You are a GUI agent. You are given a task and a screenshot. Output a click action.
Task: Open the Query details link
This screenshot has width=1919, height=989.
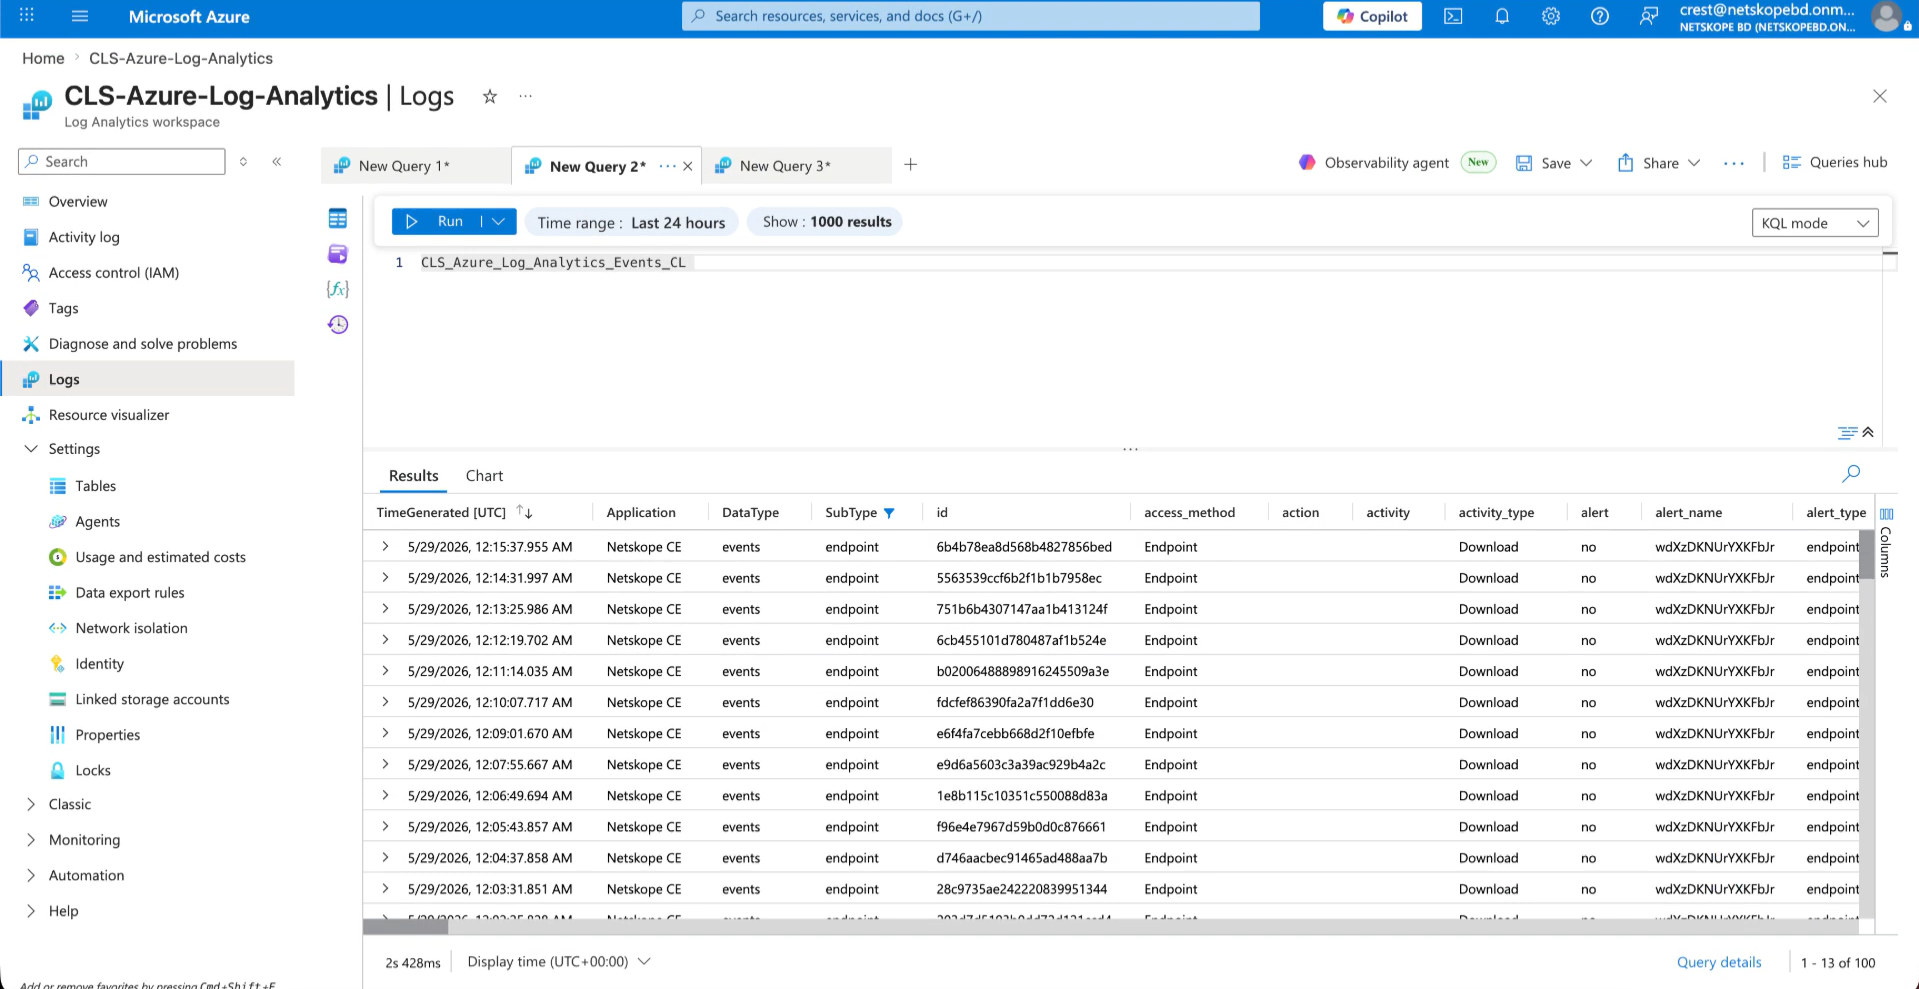click(1719, 962)
